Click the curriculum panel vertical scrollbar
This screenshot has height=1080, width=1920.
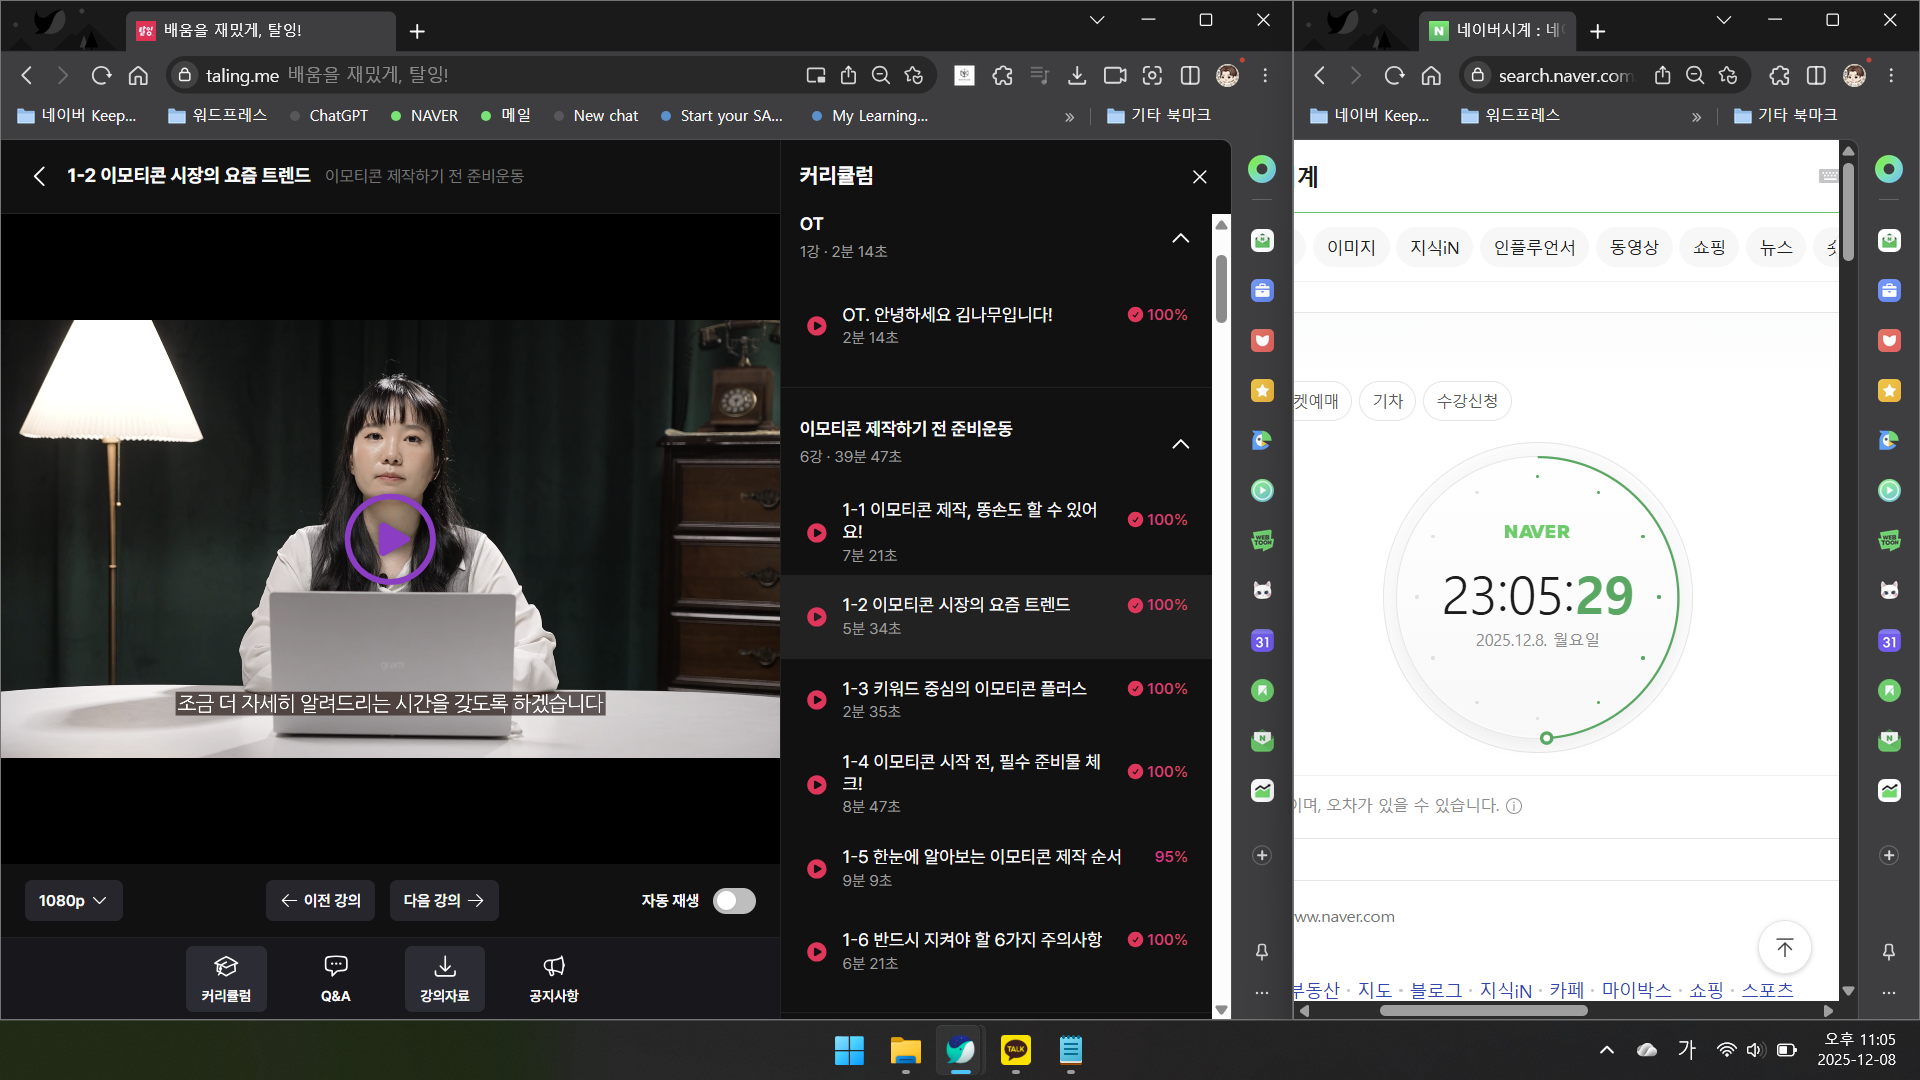pyautogui.click(x=1221, y=290)
